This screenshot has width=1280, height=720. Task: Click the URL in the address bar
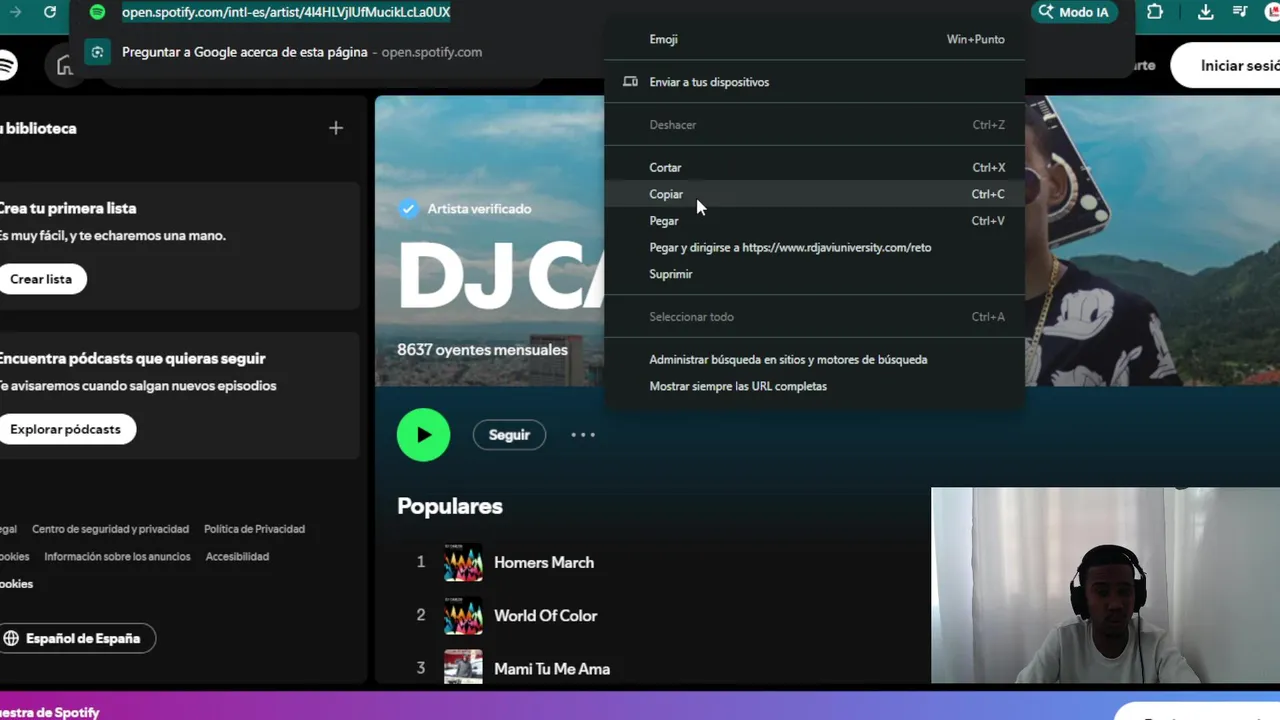pyautogui.click(x=286, y=12)
